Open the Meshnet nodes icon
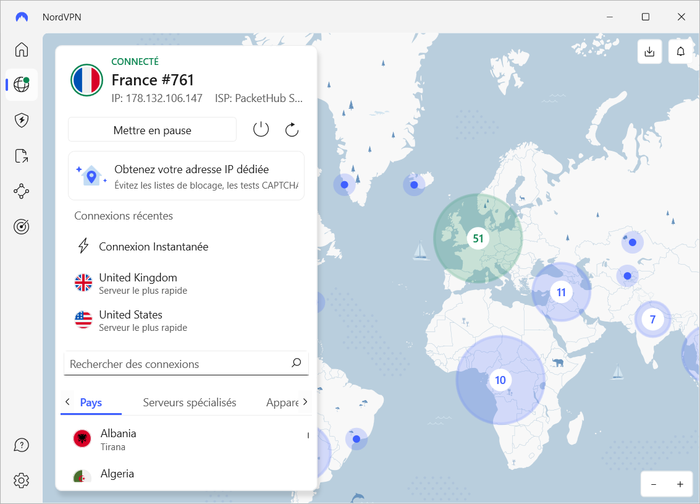The height and width of the screenshot is (504, 700). [21, 192]
